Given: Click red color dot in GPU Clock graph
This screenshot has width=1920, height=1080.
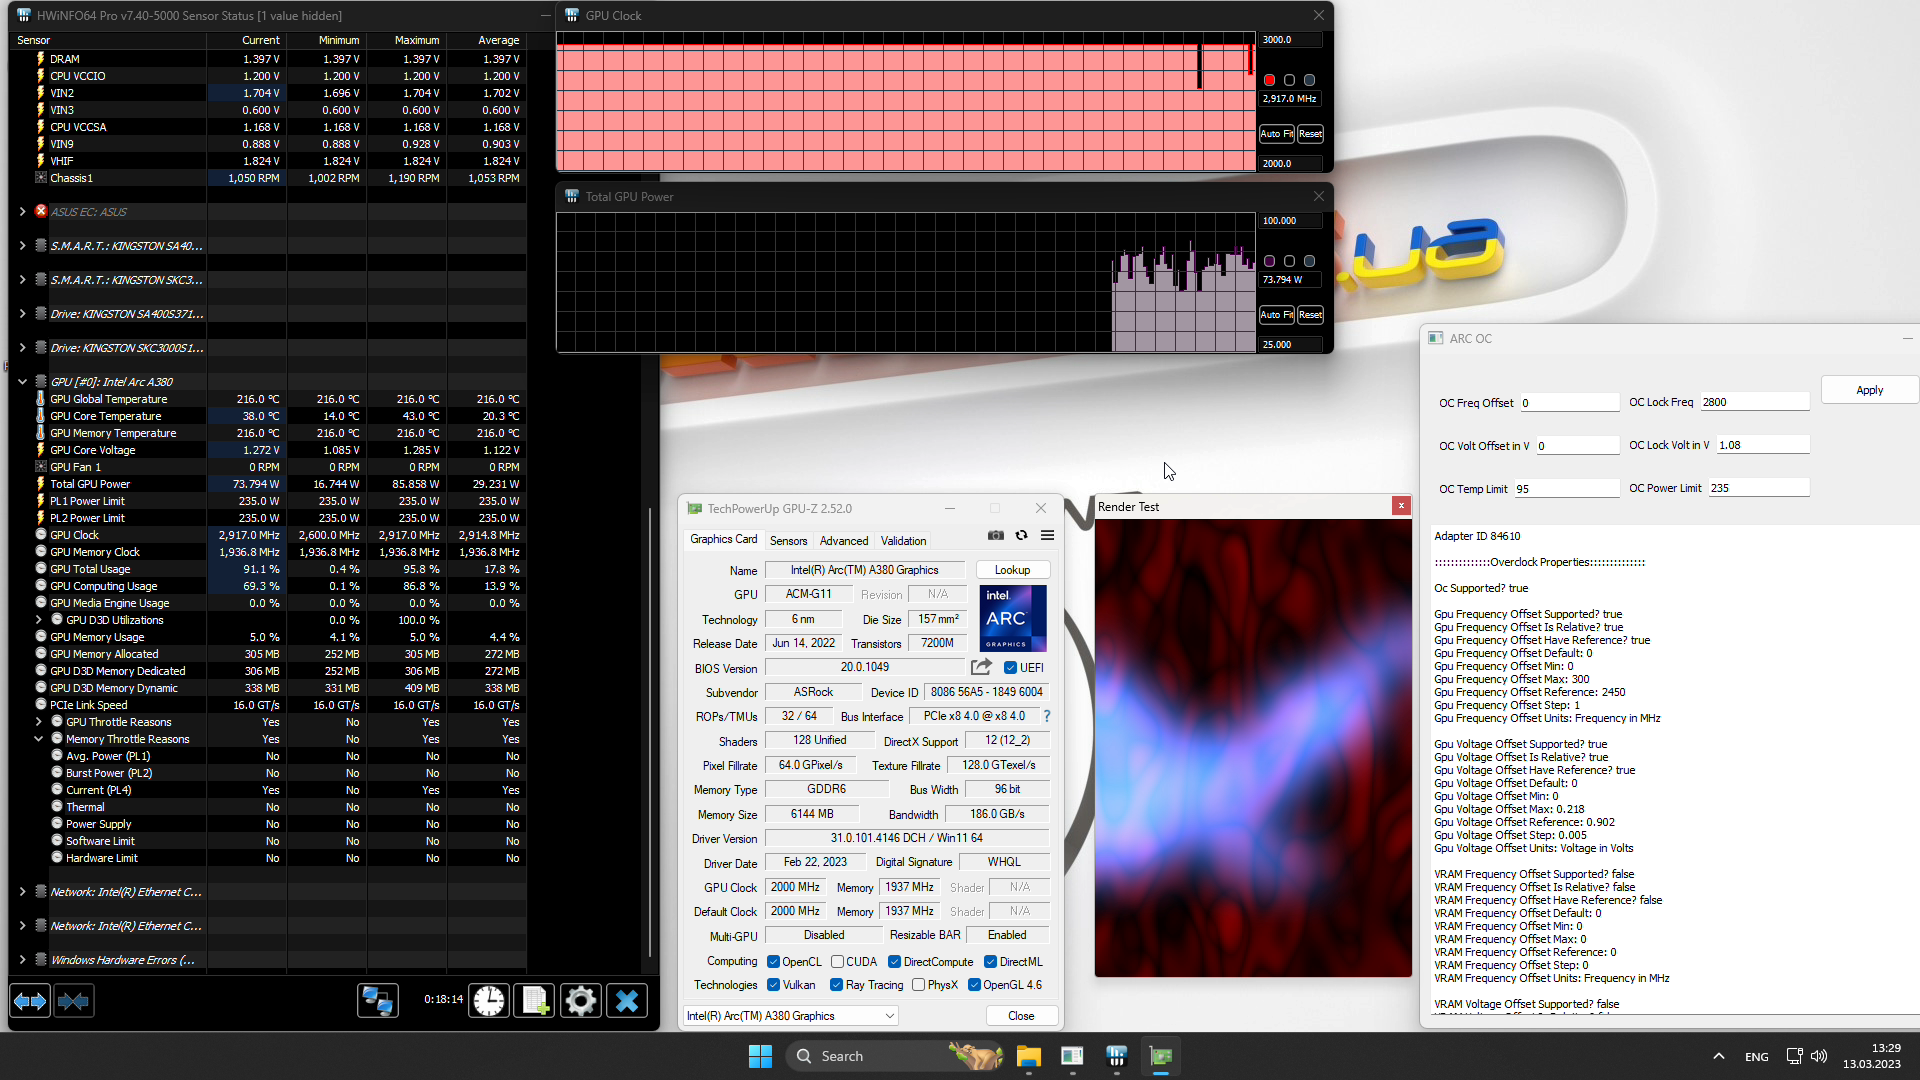Looking at the screenshot, I should (x=1269, y=80).
